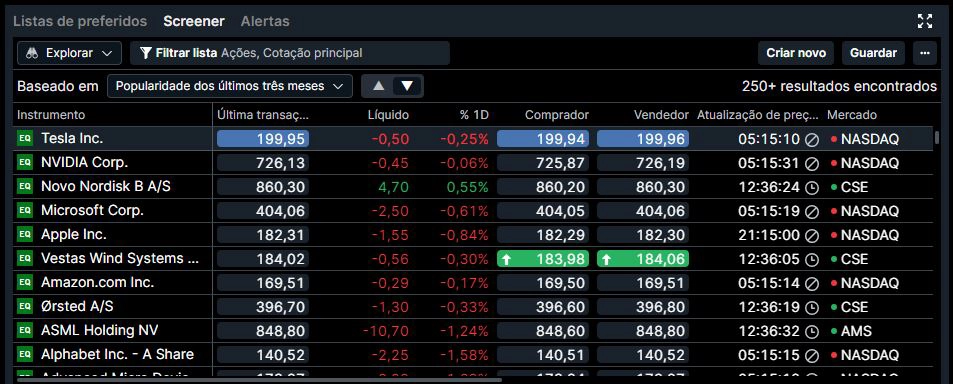Click ASML net change -10,70

[x=386, y=332]
